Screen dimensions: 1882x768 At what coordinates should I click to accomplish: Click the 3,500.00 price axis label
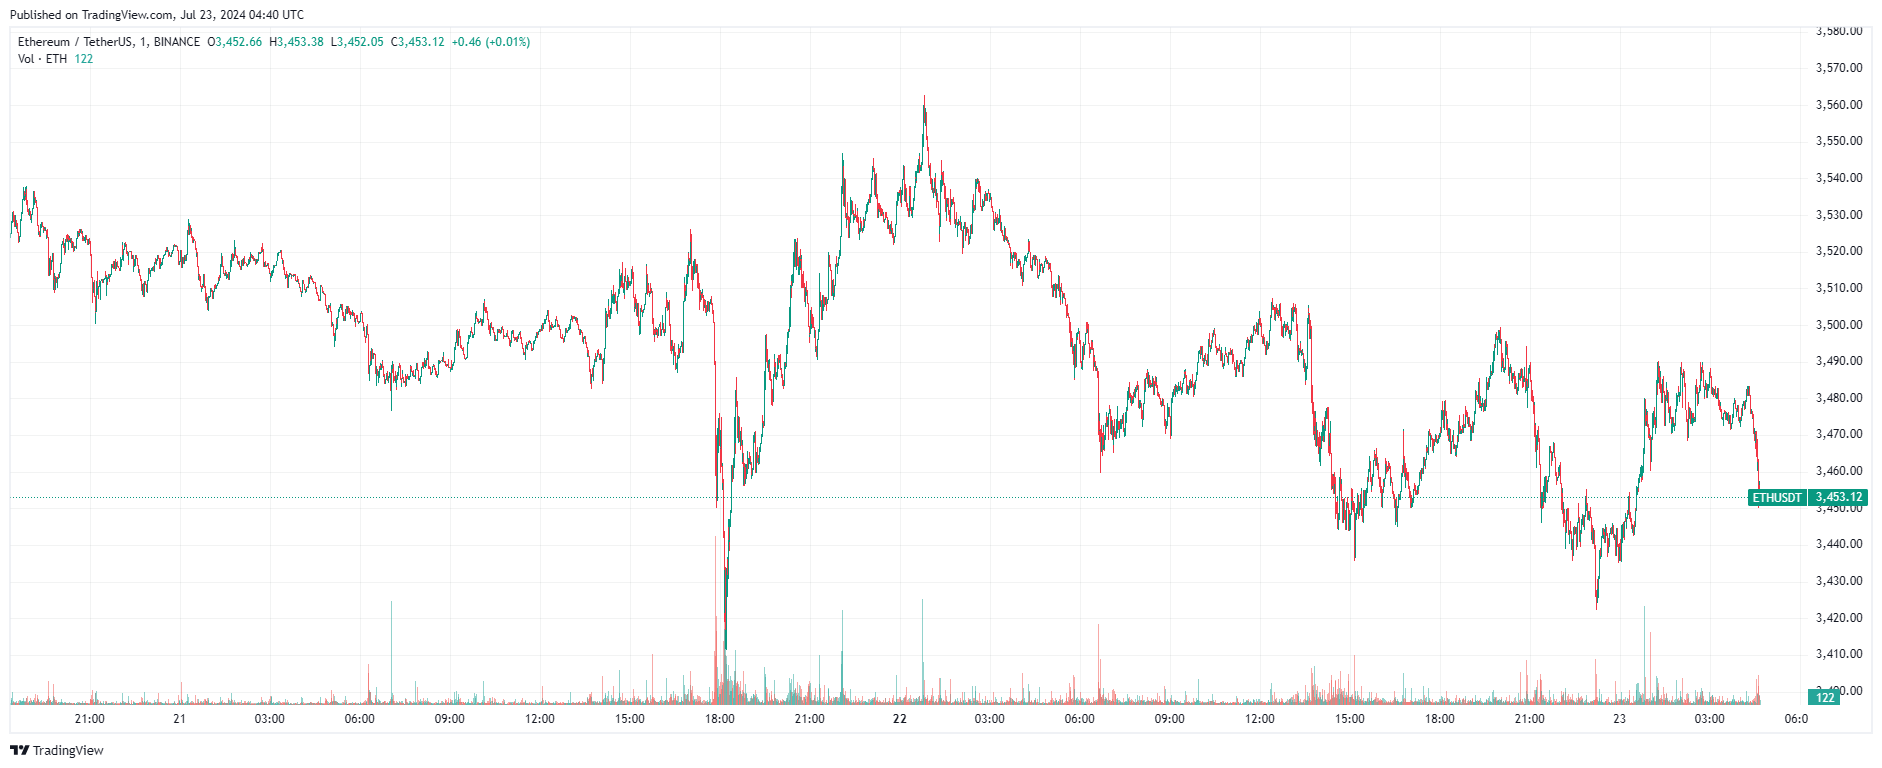(1839, 325)
